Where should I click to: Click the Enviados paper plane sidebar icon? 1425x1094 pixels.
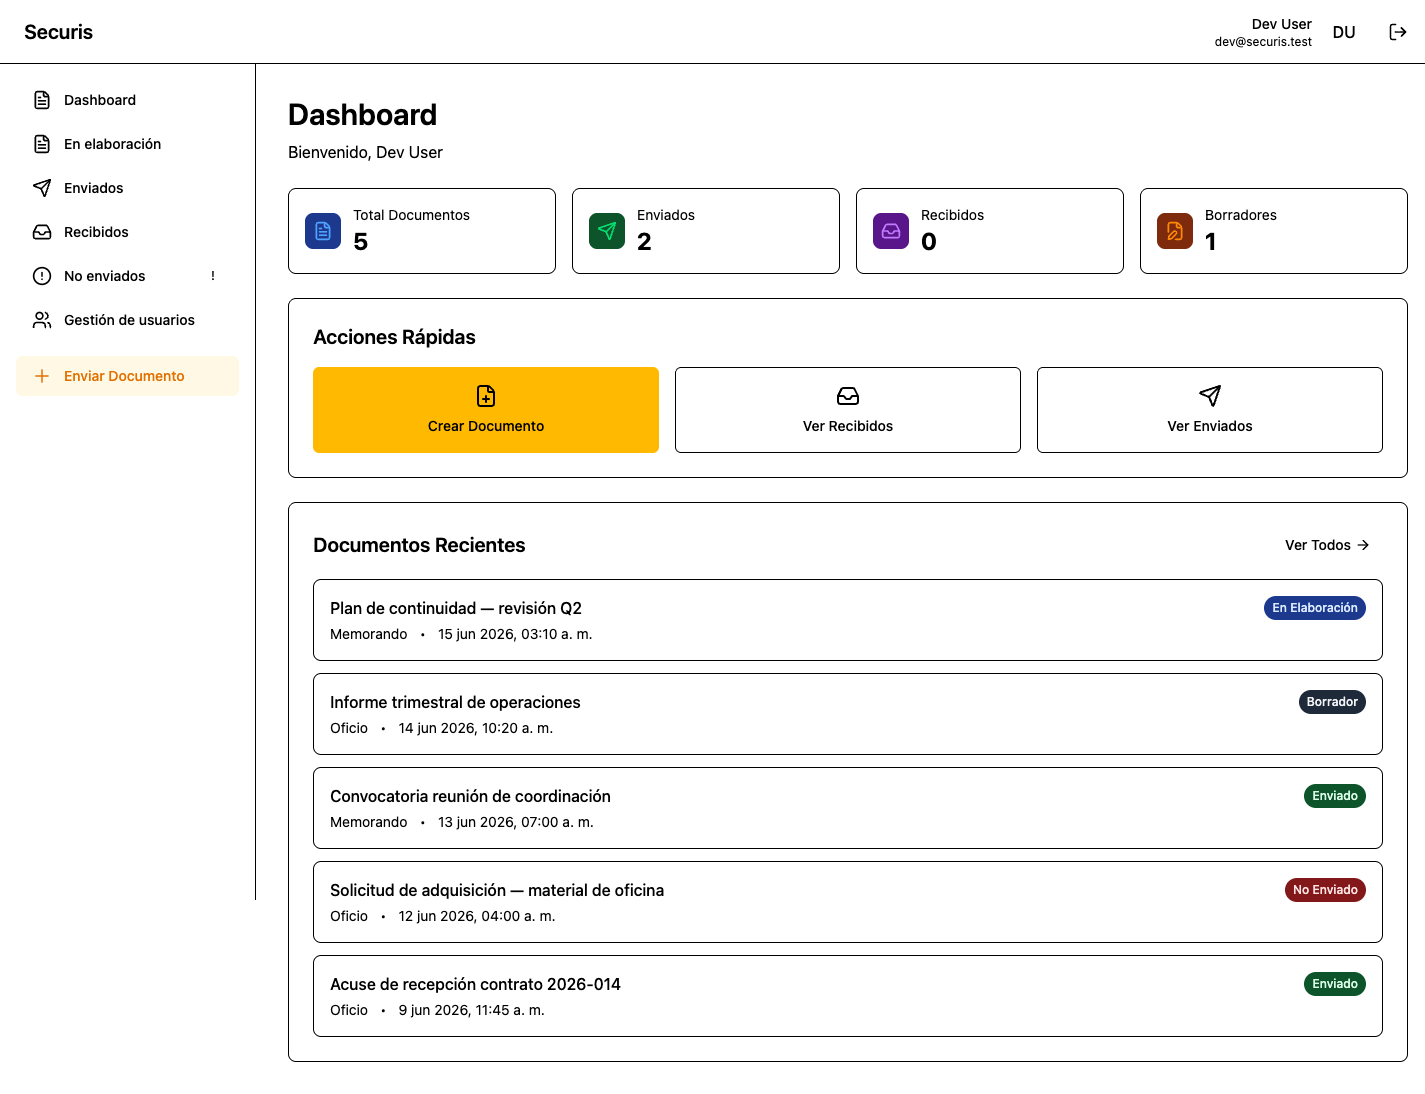42,188
